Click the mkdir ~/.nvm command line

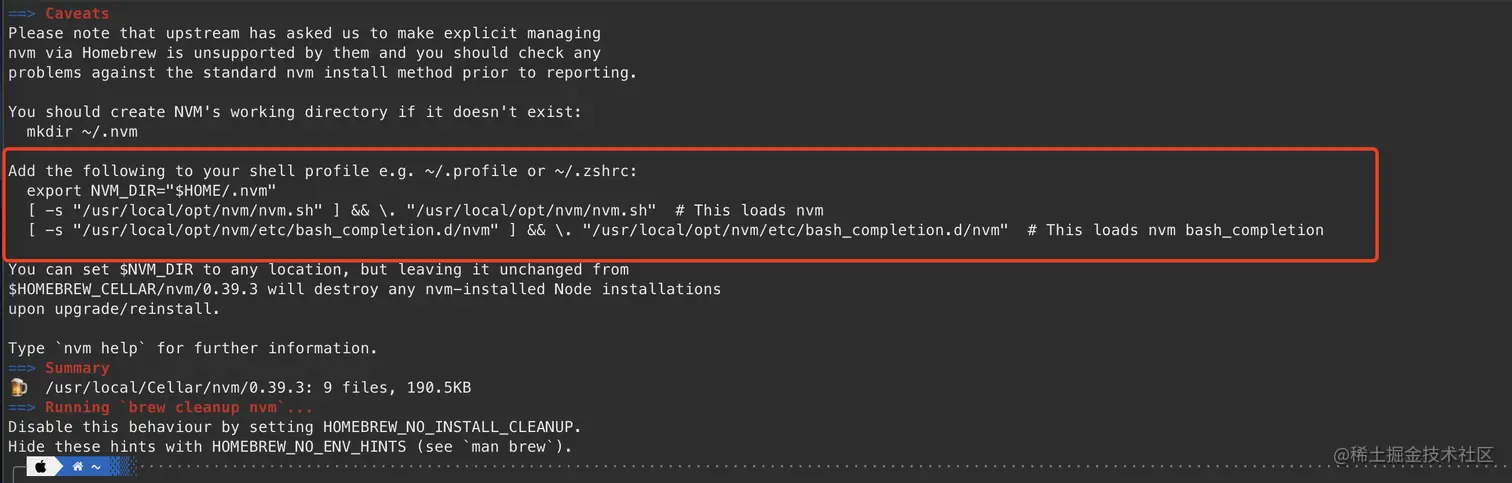coord(82,131)
